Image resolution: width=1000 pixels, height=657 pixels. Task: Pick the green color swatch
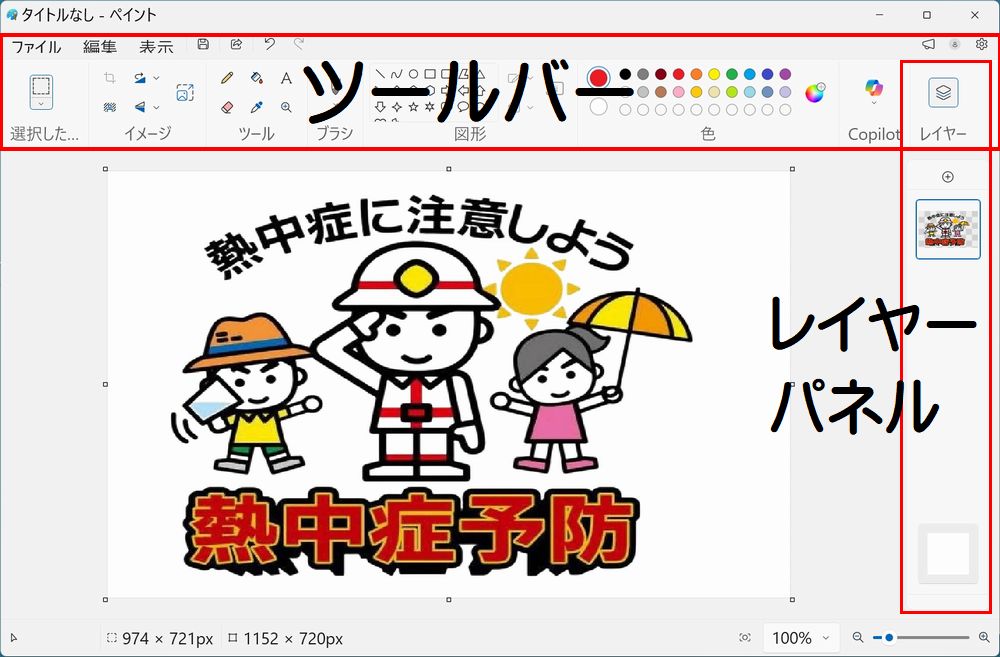coord(732,74)
